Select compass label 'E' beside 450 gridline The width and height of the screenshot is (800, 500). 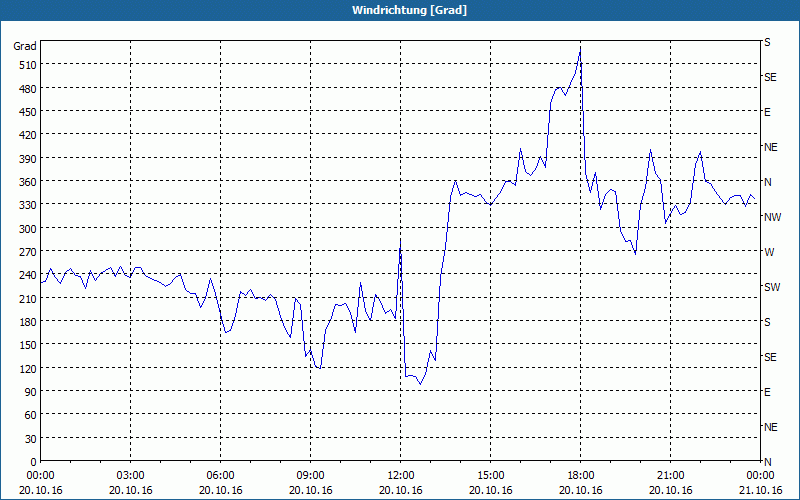pos(767,112)
